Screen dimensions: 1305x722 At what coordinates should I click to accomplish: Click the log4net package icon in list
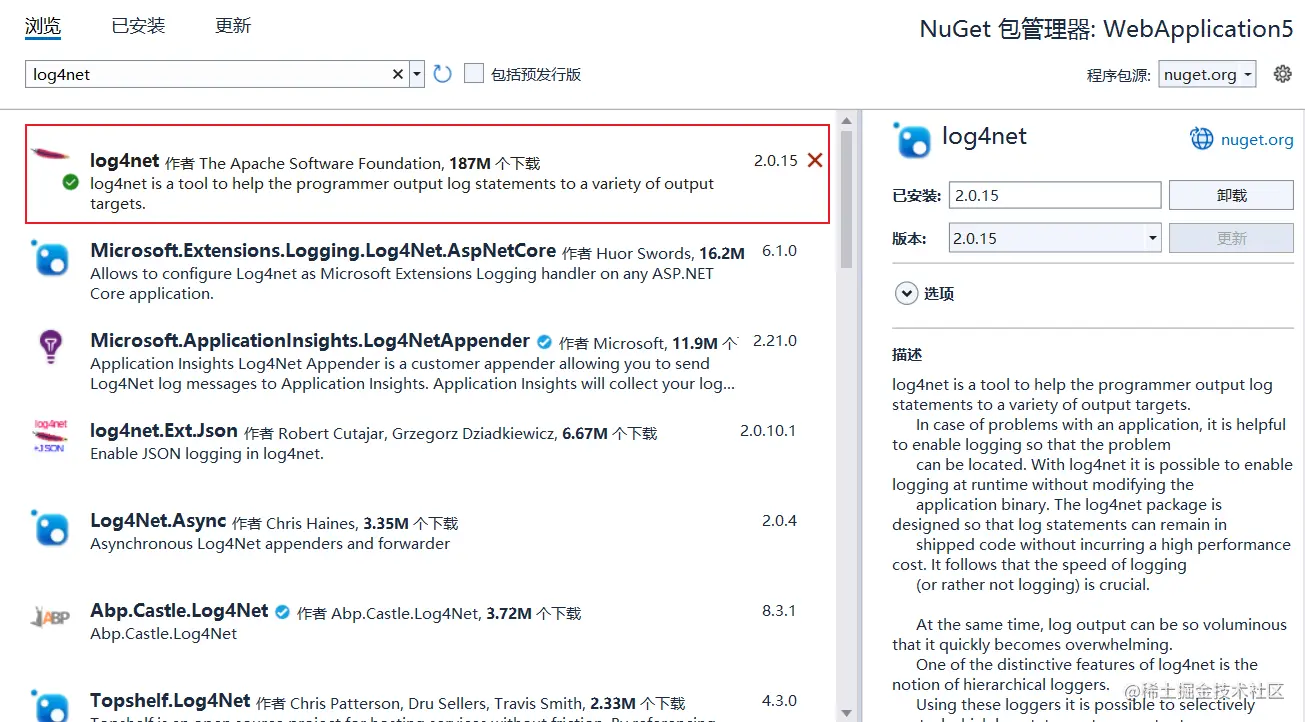coord(50,155)
